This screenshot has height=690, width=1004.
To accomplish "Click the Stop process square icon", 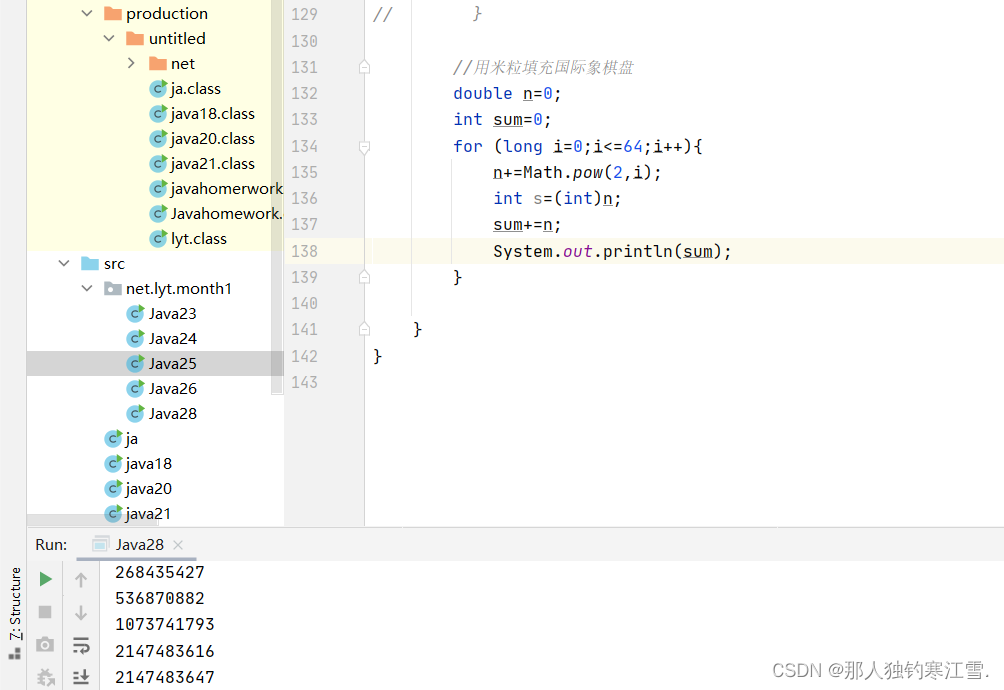I will [45, 612].
